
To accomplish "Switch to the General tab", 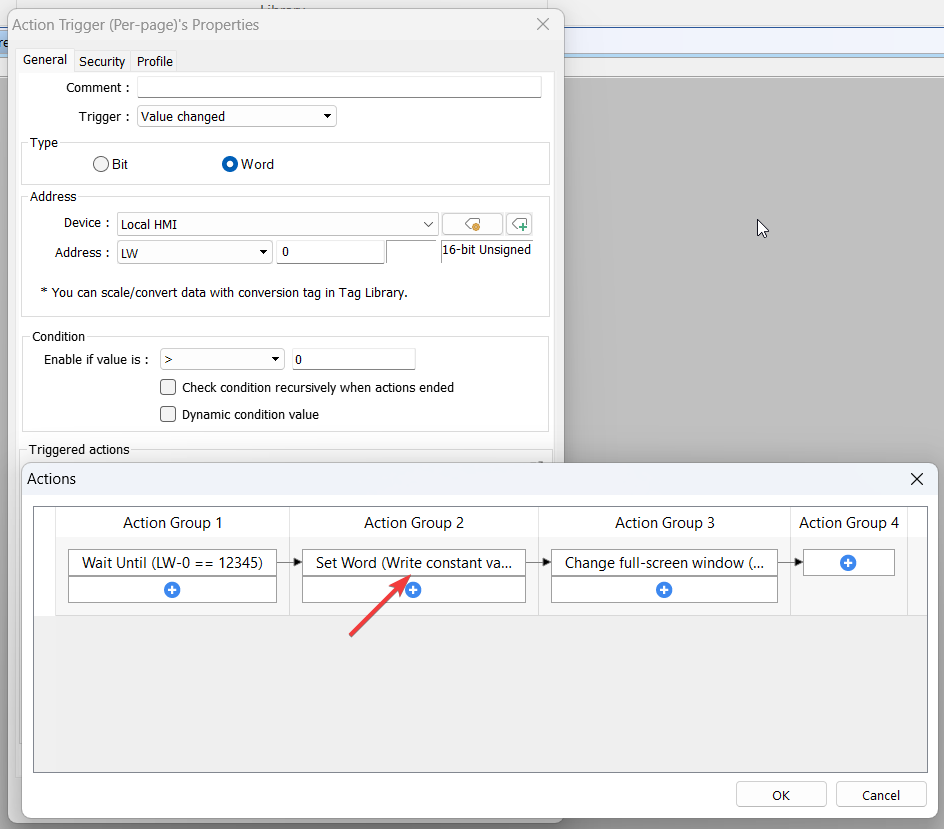I will pyautogui.click(x=45, y=60).
